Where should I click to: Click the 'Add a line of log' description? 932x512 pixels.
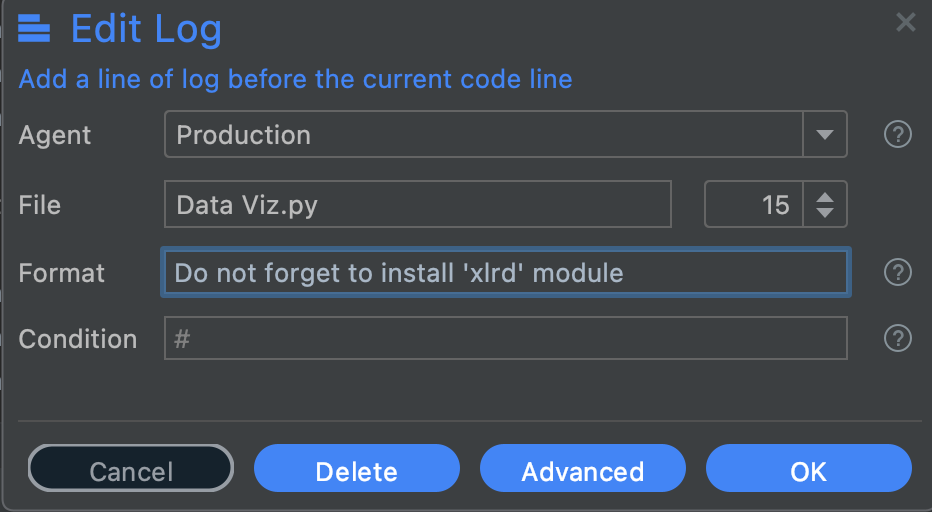[x=295, y=79]
